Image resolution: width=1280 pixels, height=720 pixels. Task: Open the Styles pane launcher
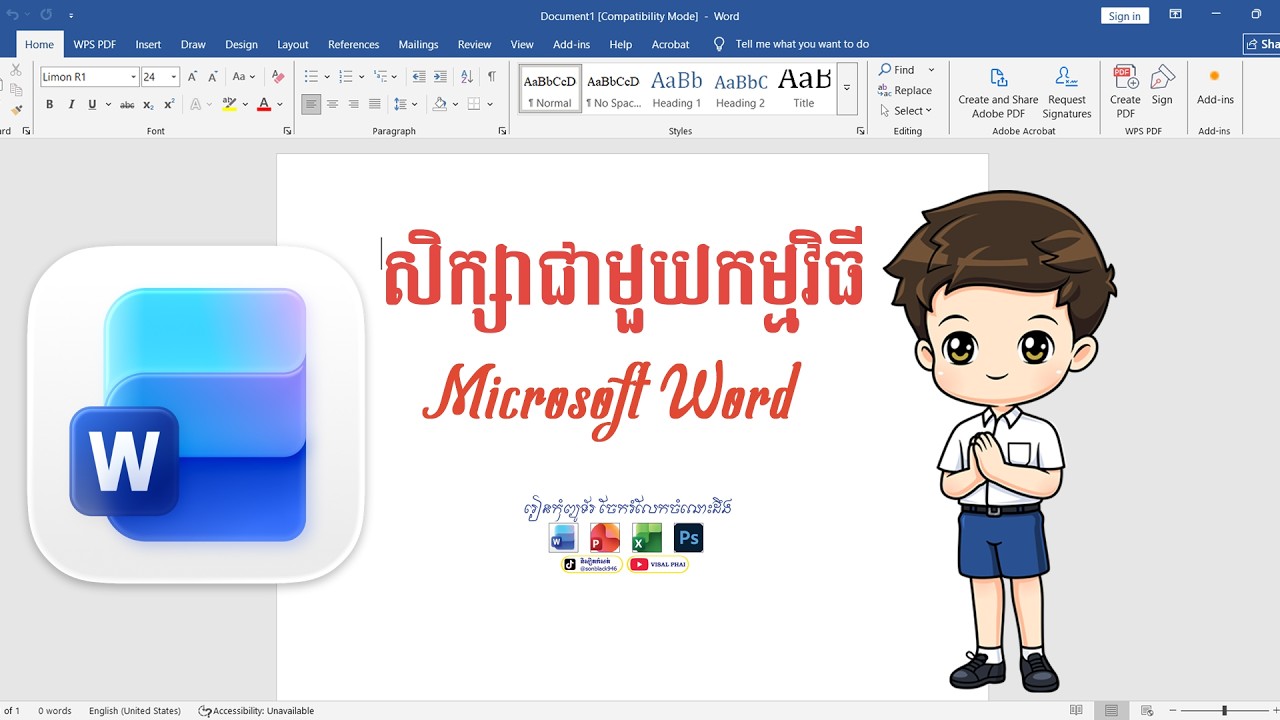point(861,131)
